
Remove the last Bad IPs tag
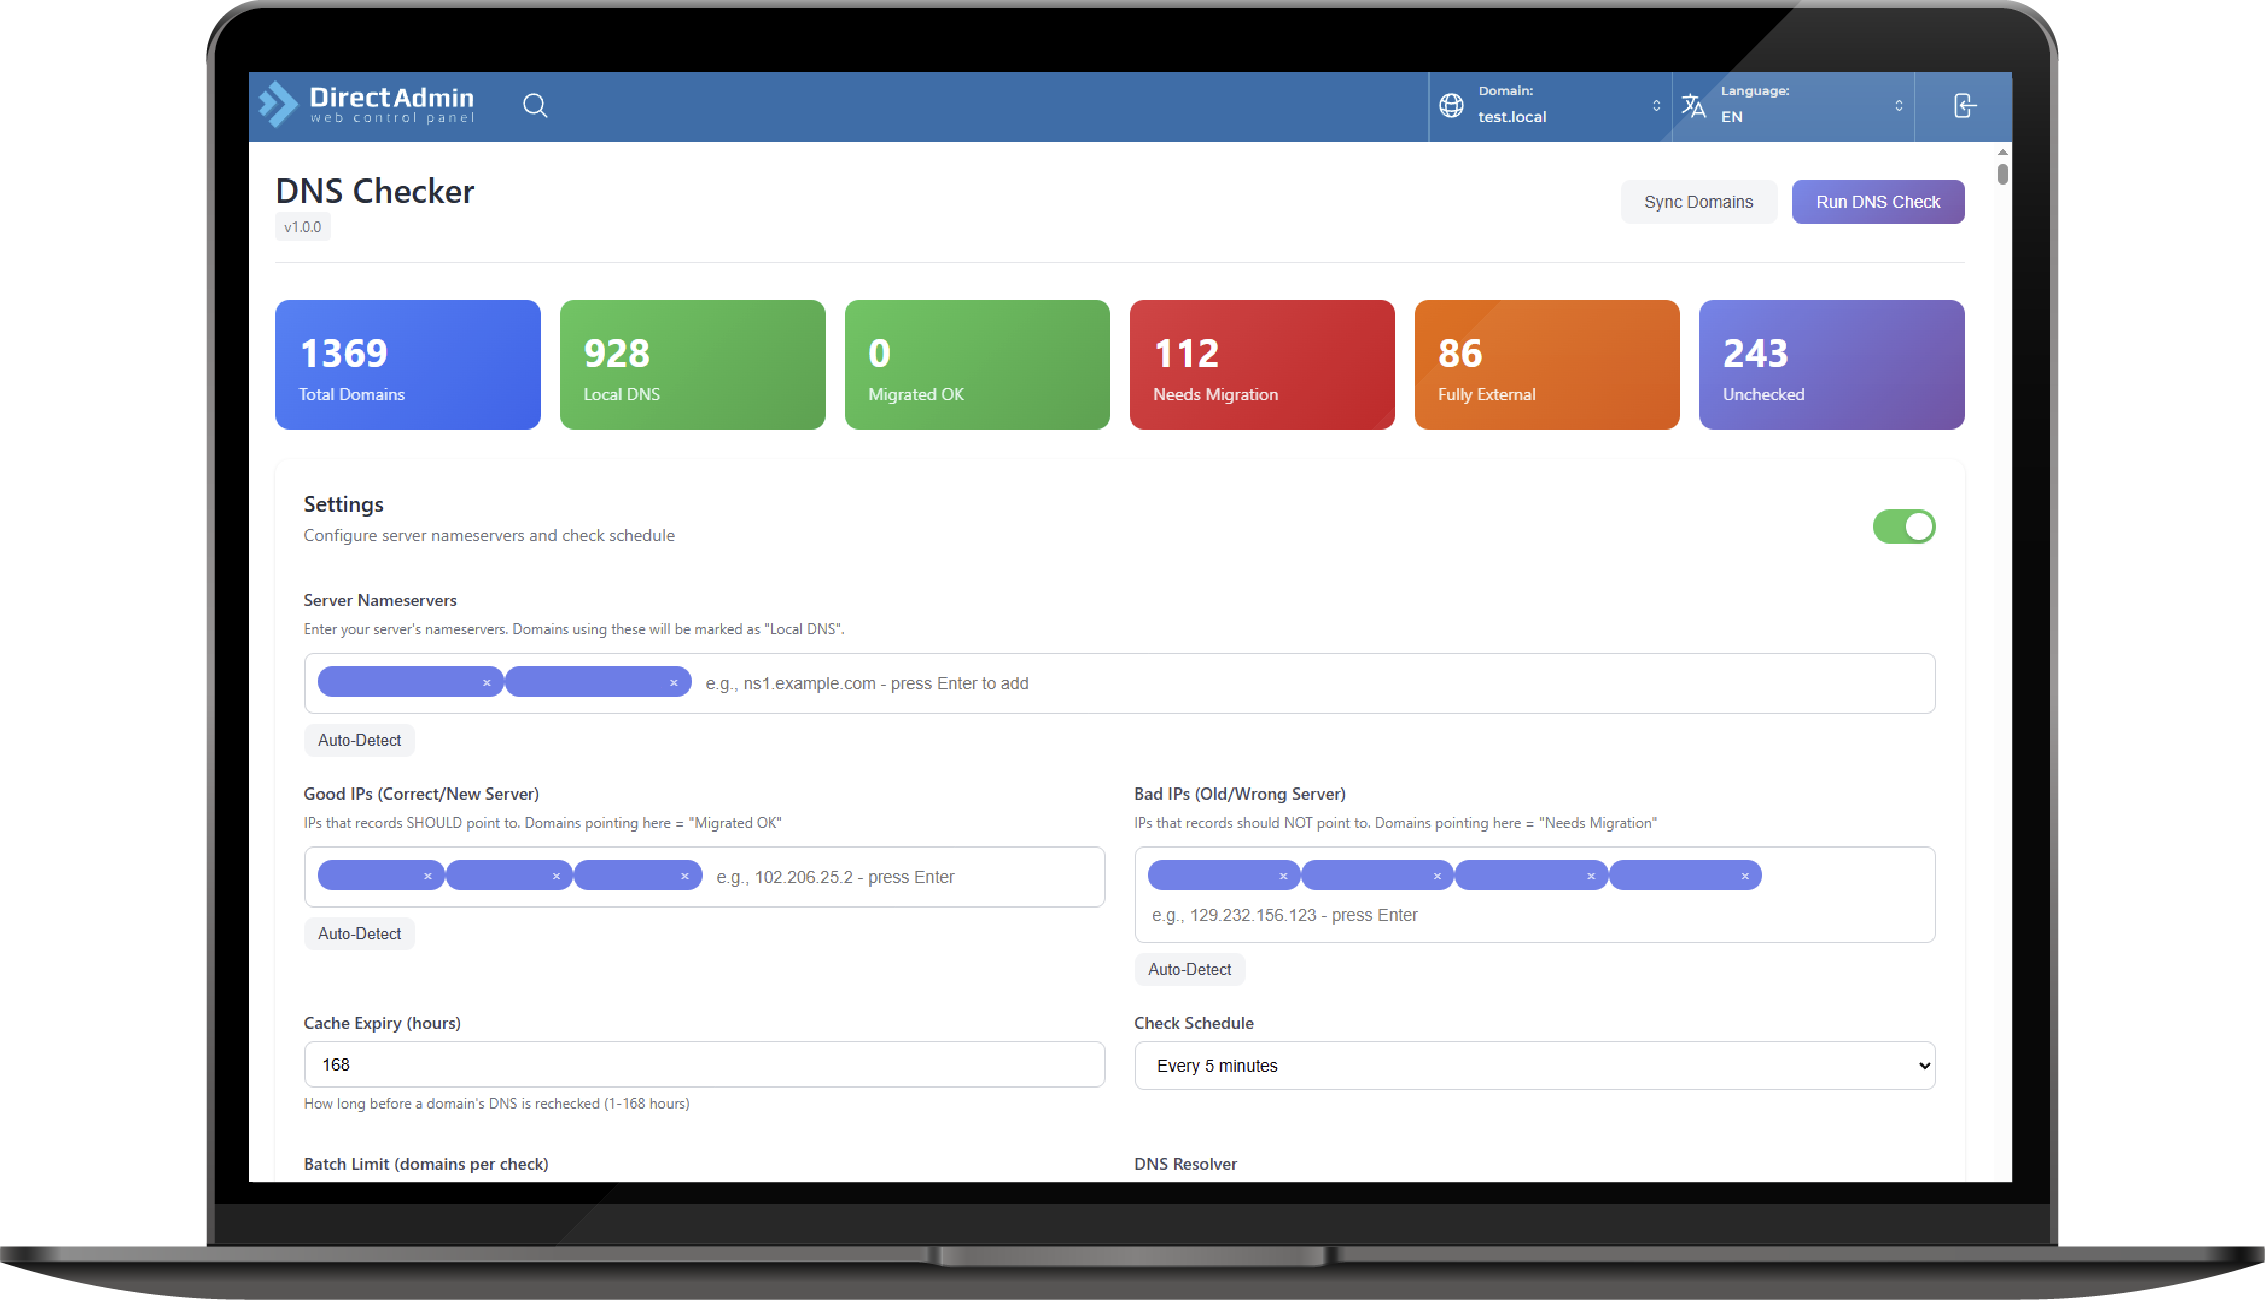coord(1745,876)
